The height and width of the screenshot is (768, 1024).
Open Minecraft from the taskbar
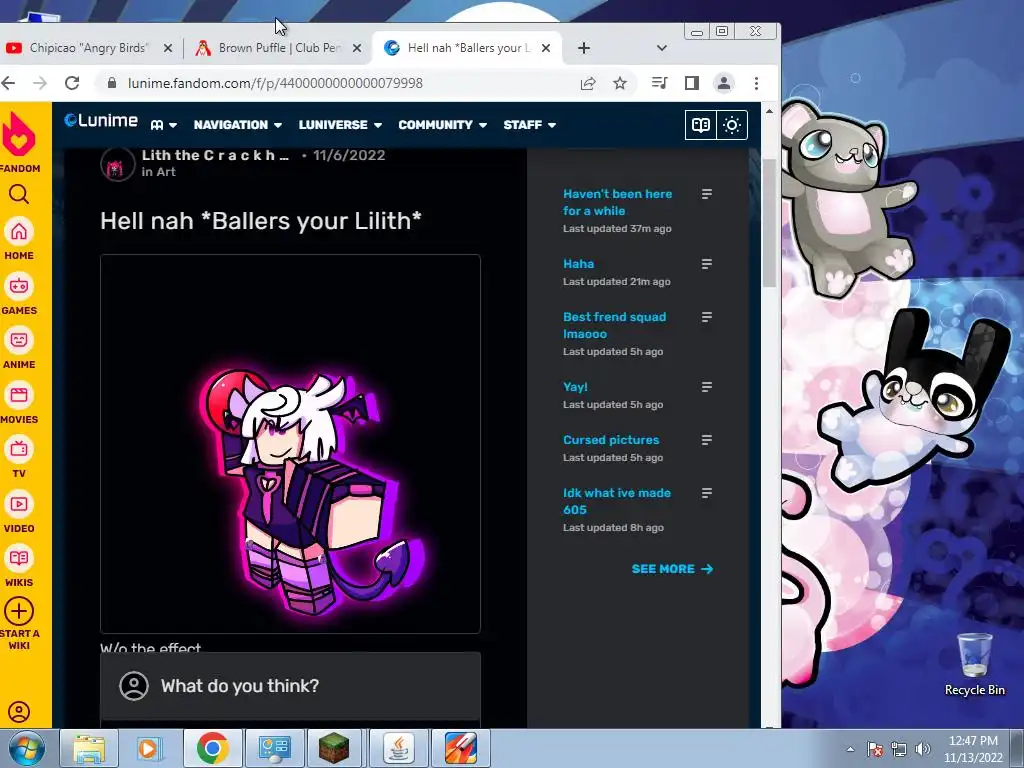(x=334, y=748)
